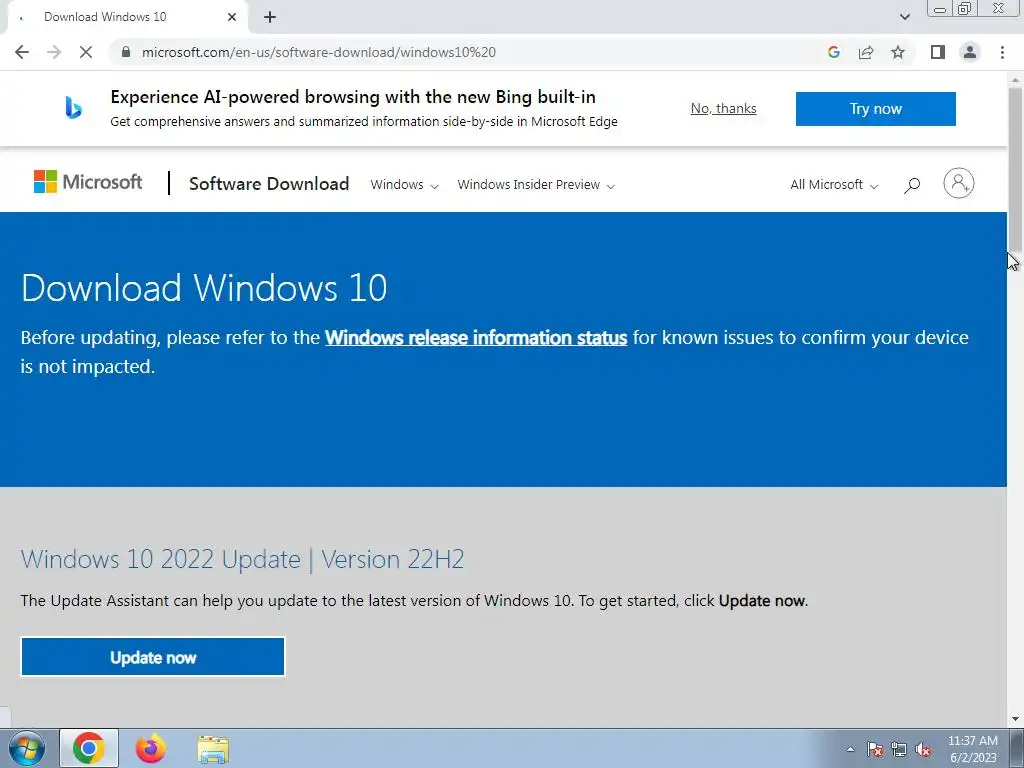The image size is (1024, 768).
Task: Click the Show desktop strip
Action: (1017, 748)
